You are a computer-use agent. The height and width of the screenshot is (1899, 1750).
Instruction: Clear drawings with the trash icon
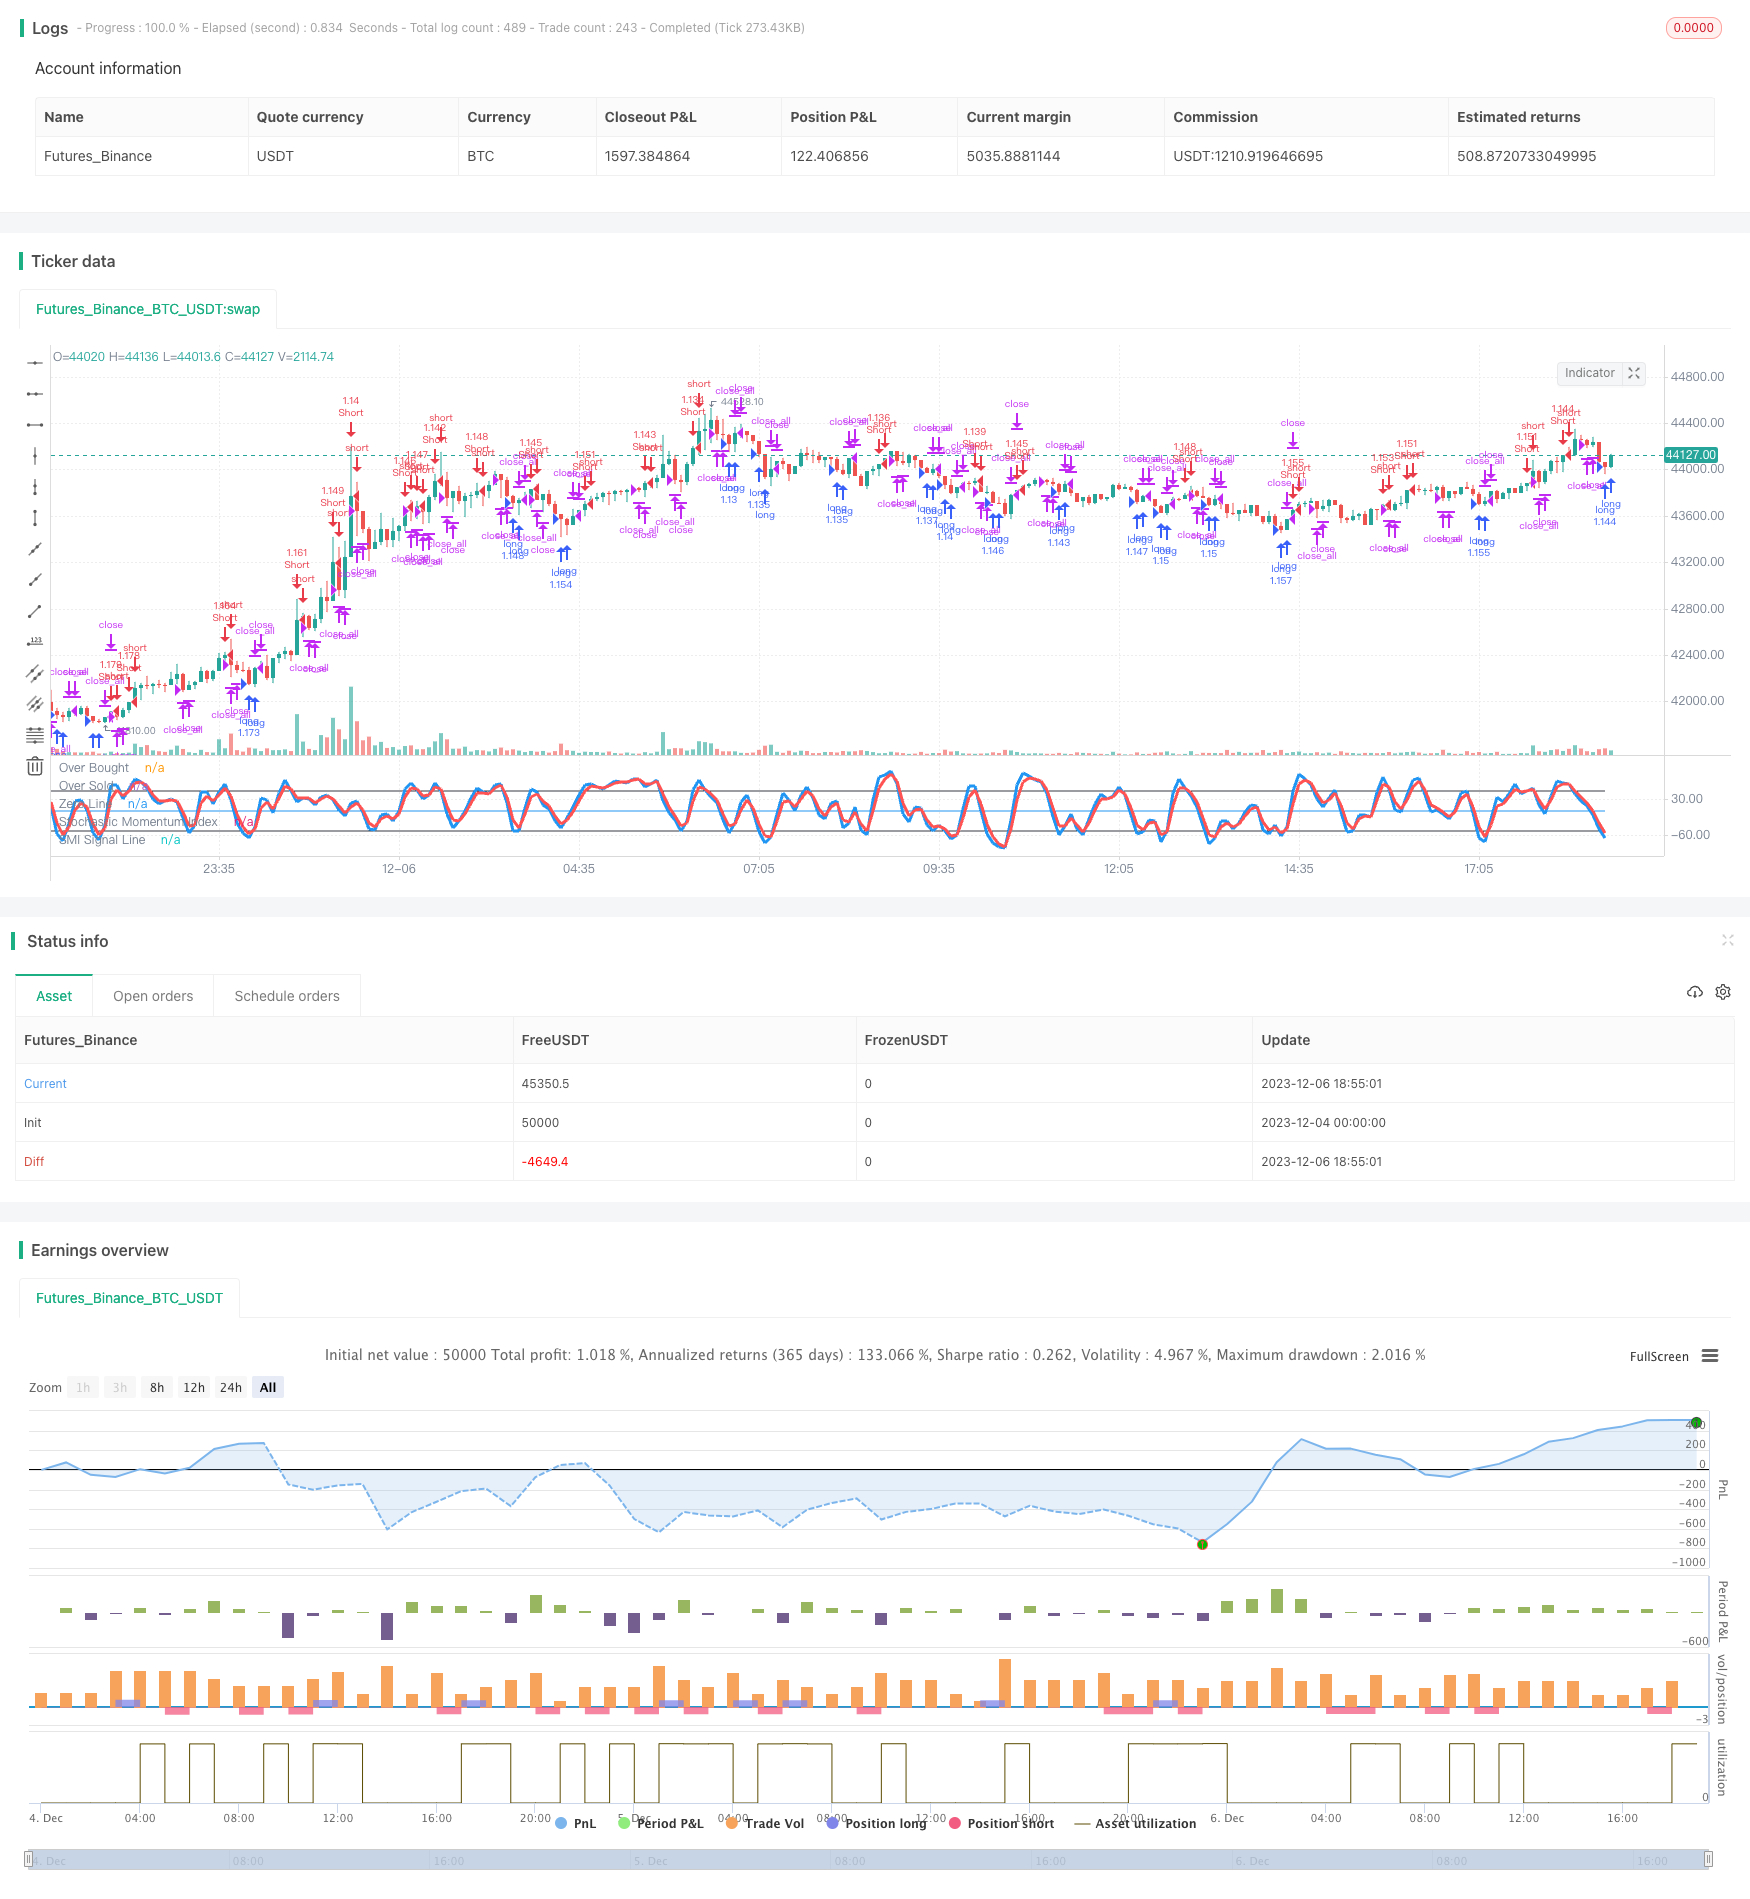(x=35, y=765)
